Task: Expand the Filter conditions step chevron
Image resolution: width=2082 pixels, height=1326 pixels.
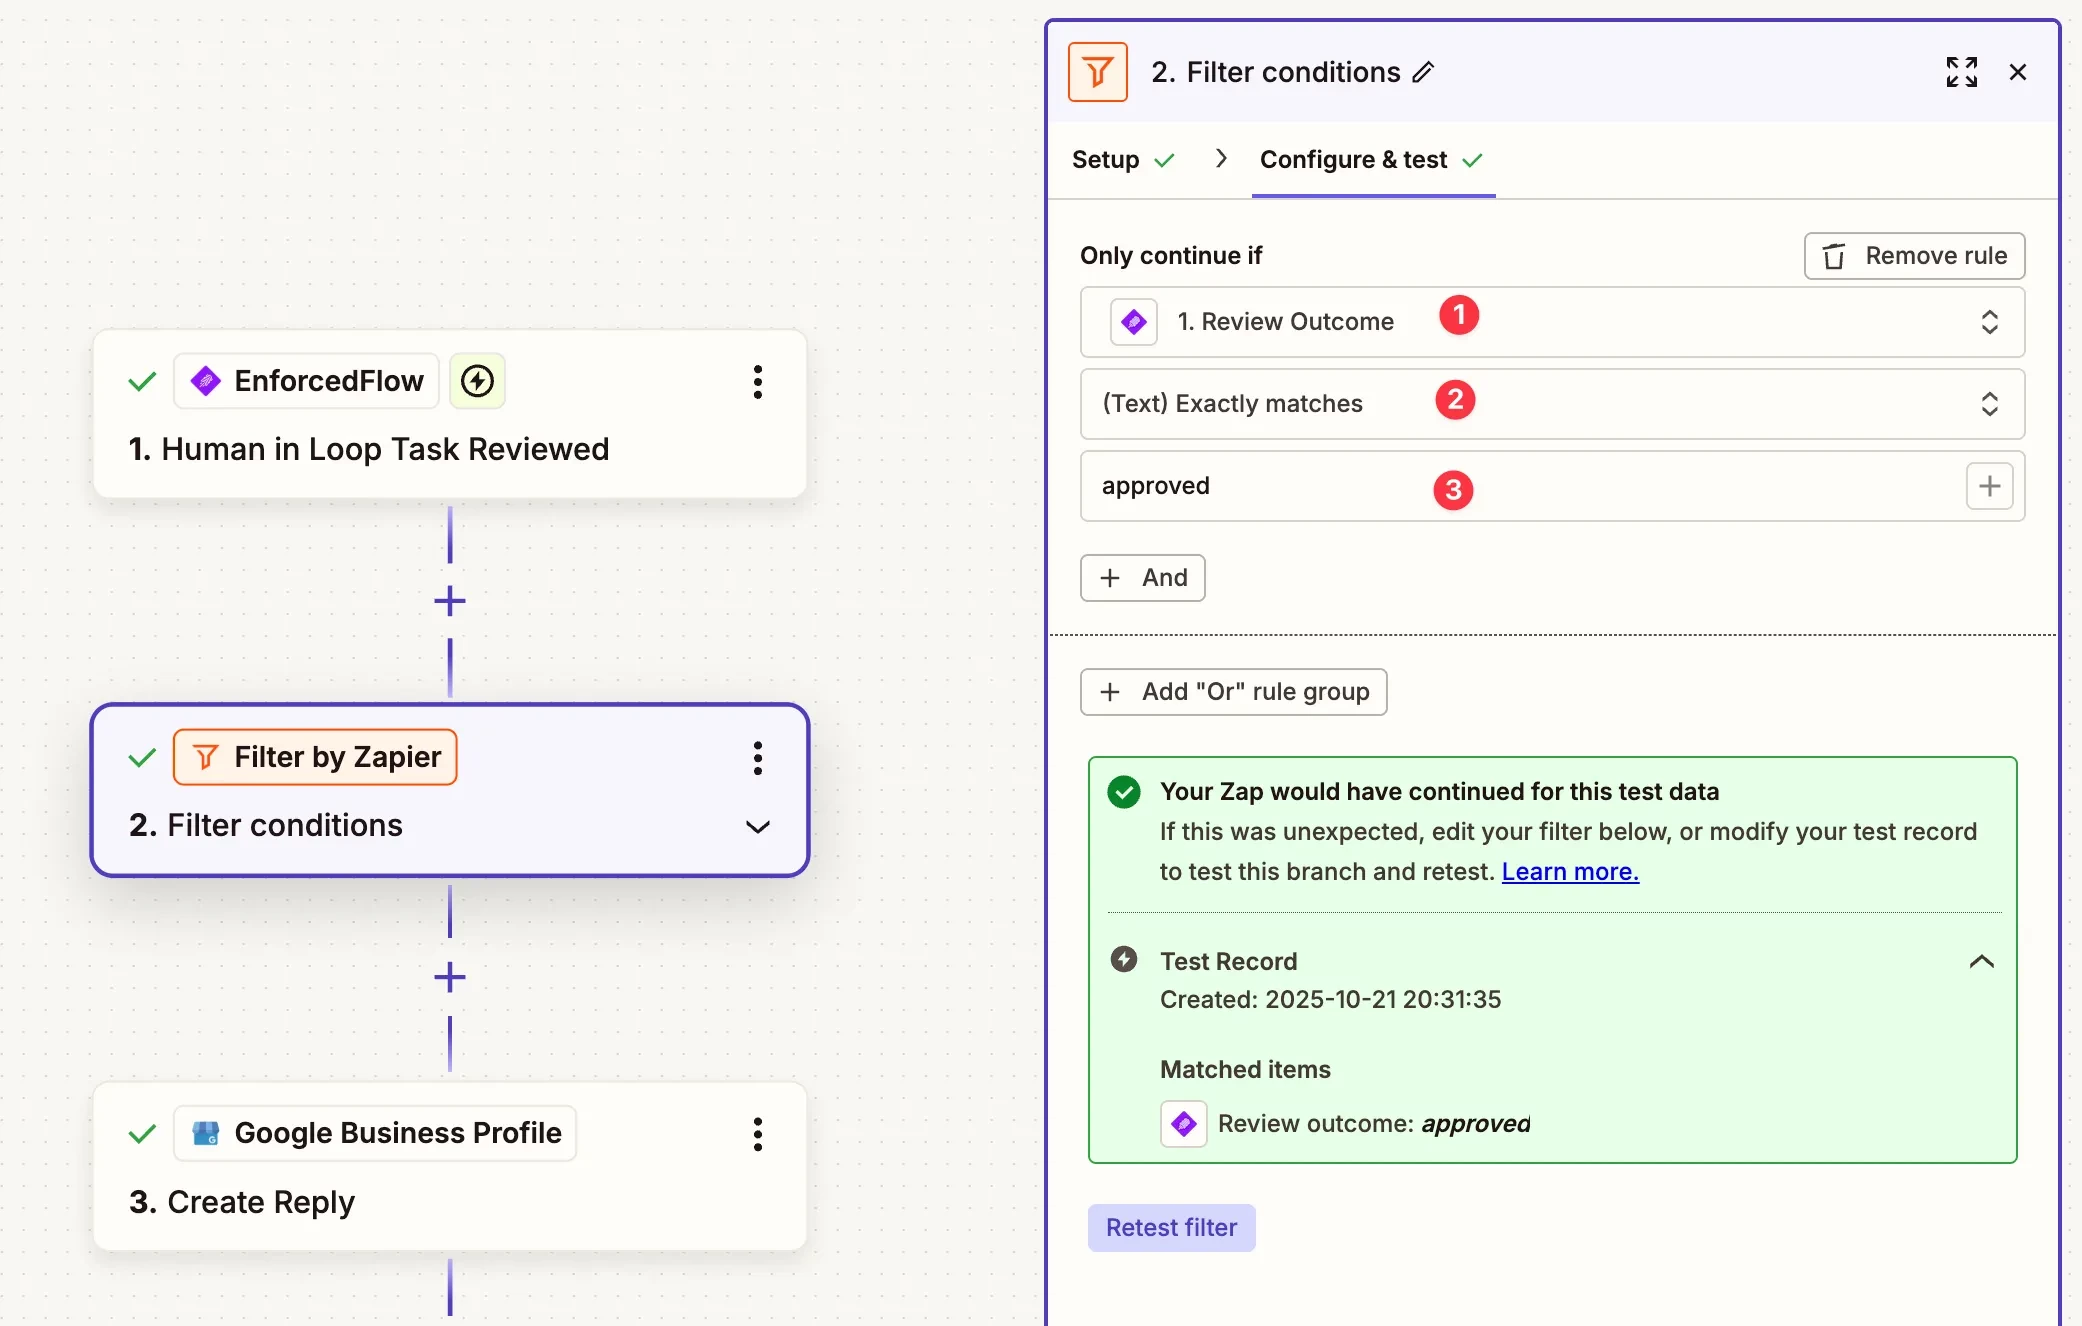Action: (x=758, y=827)
